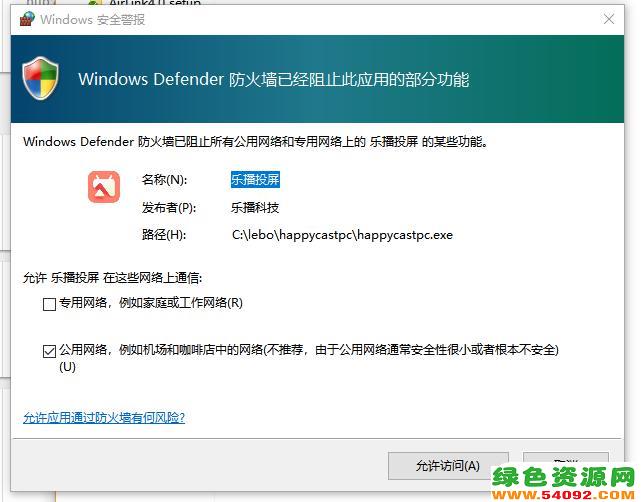
Task: Click the banner heading Windows Defender 防火墙已经阻止此应用的部分功能
Action: [x=273, y=79]
